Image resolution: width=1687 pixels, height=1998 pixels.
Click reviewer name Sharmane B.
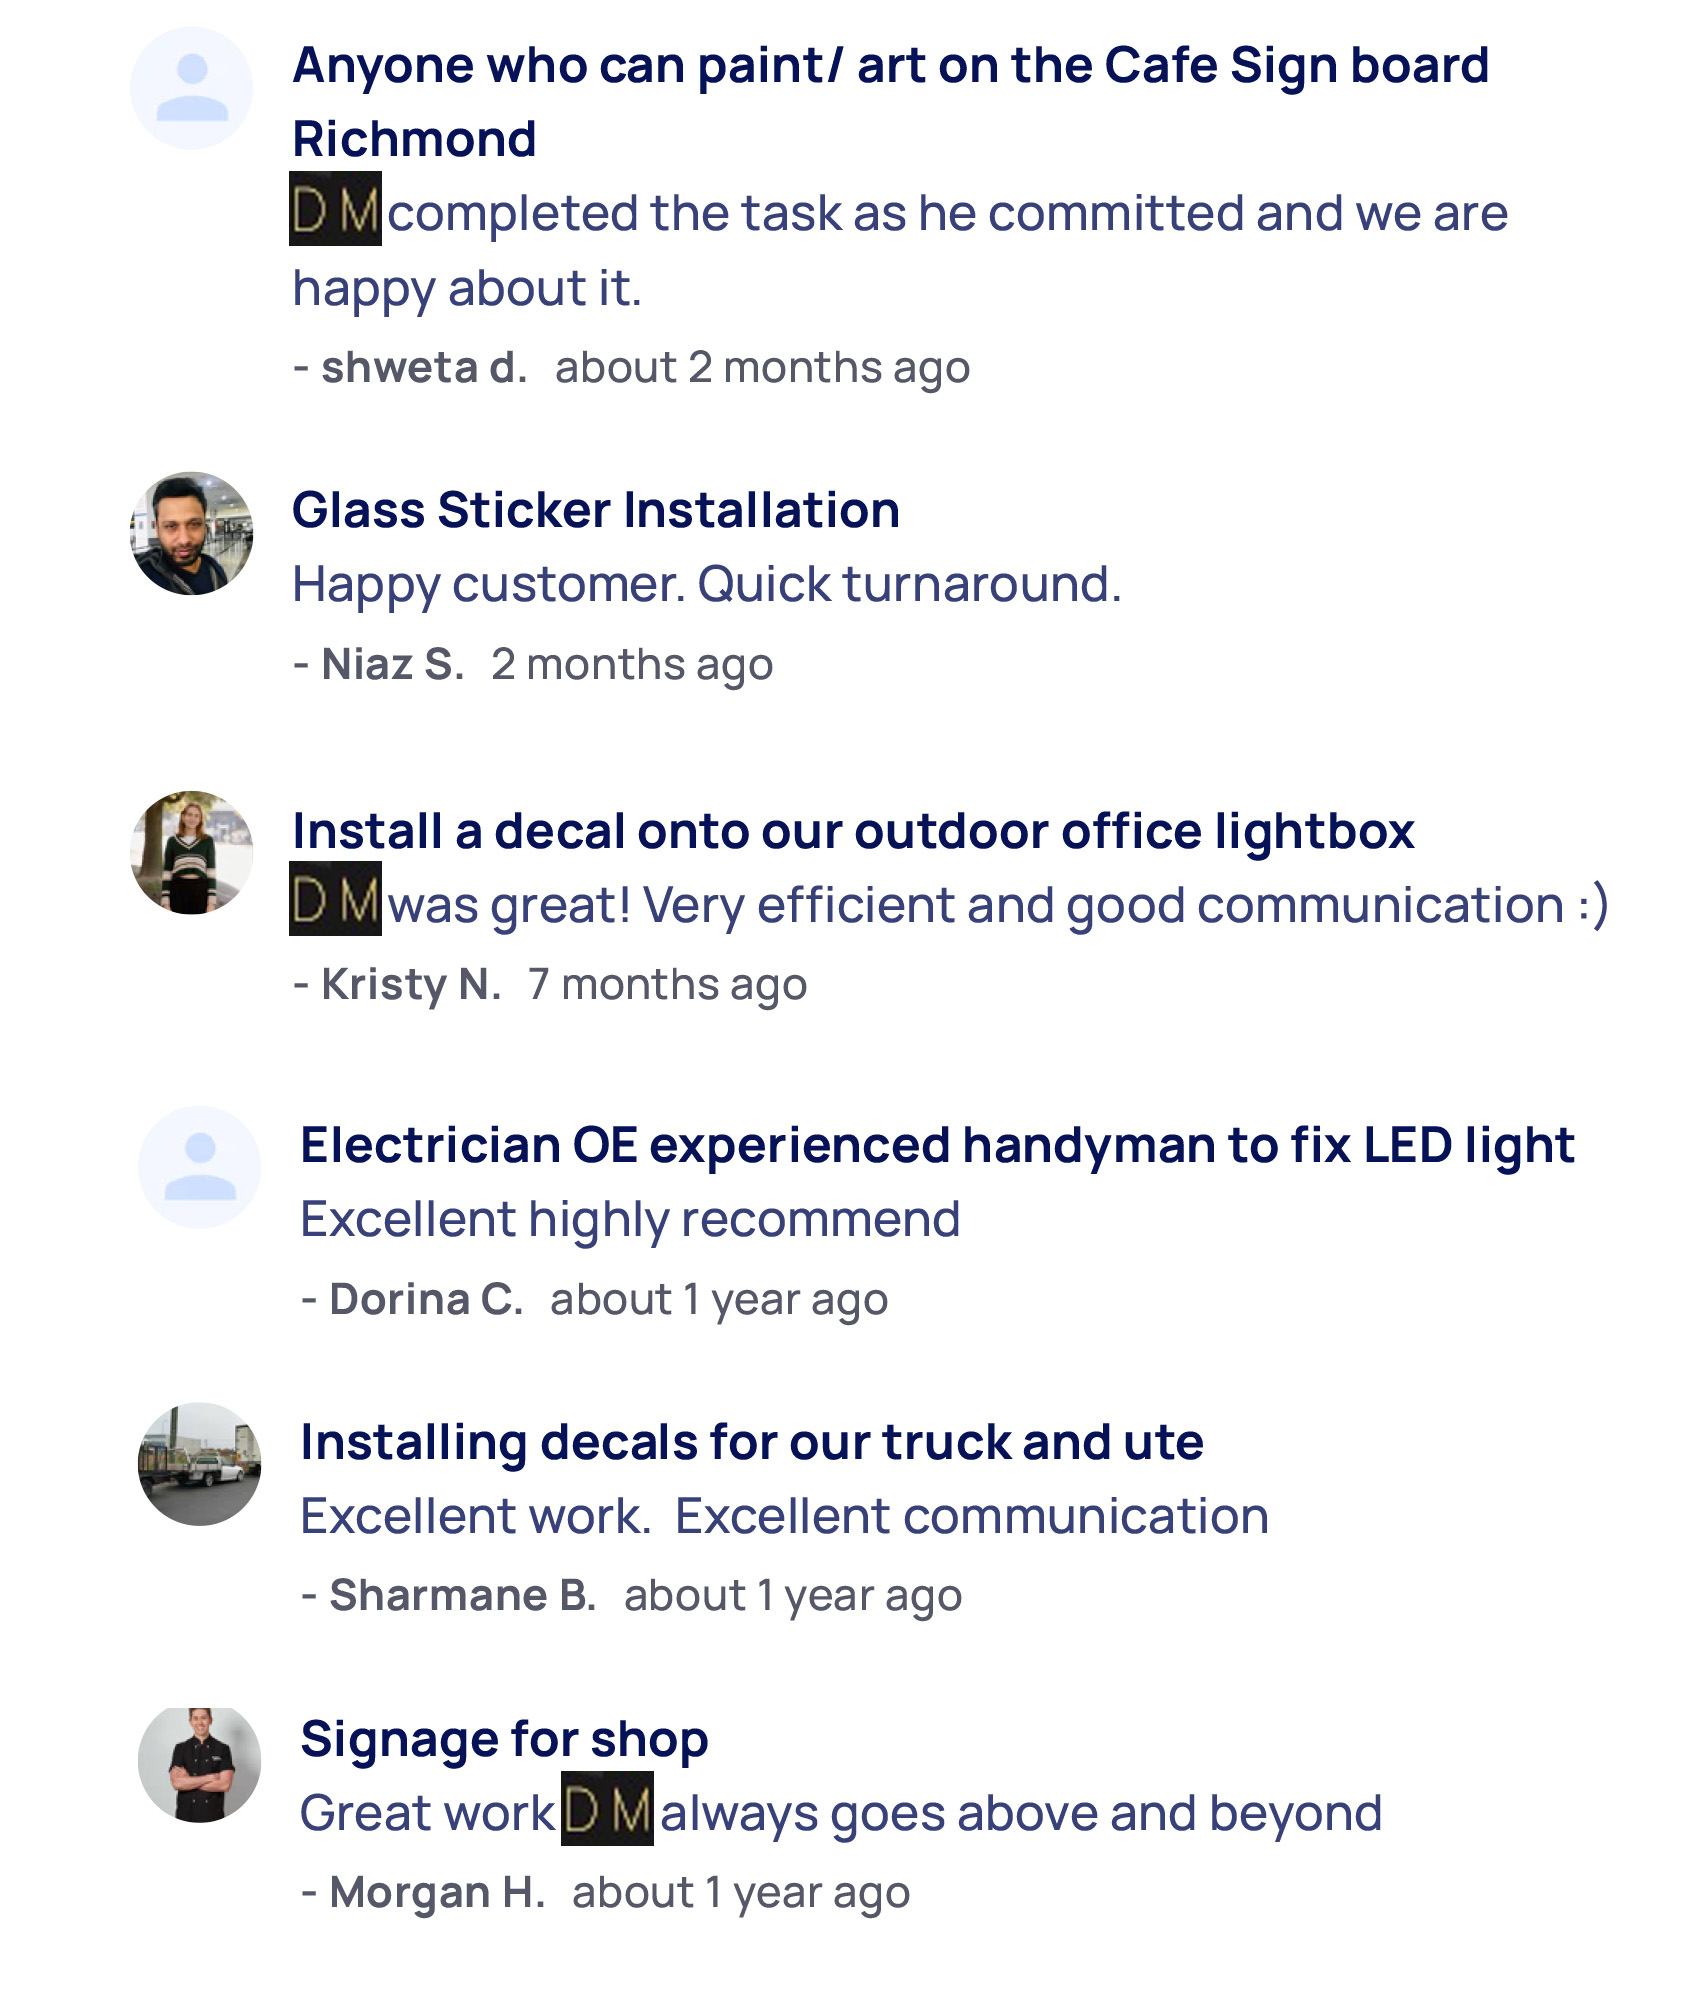462,1596
